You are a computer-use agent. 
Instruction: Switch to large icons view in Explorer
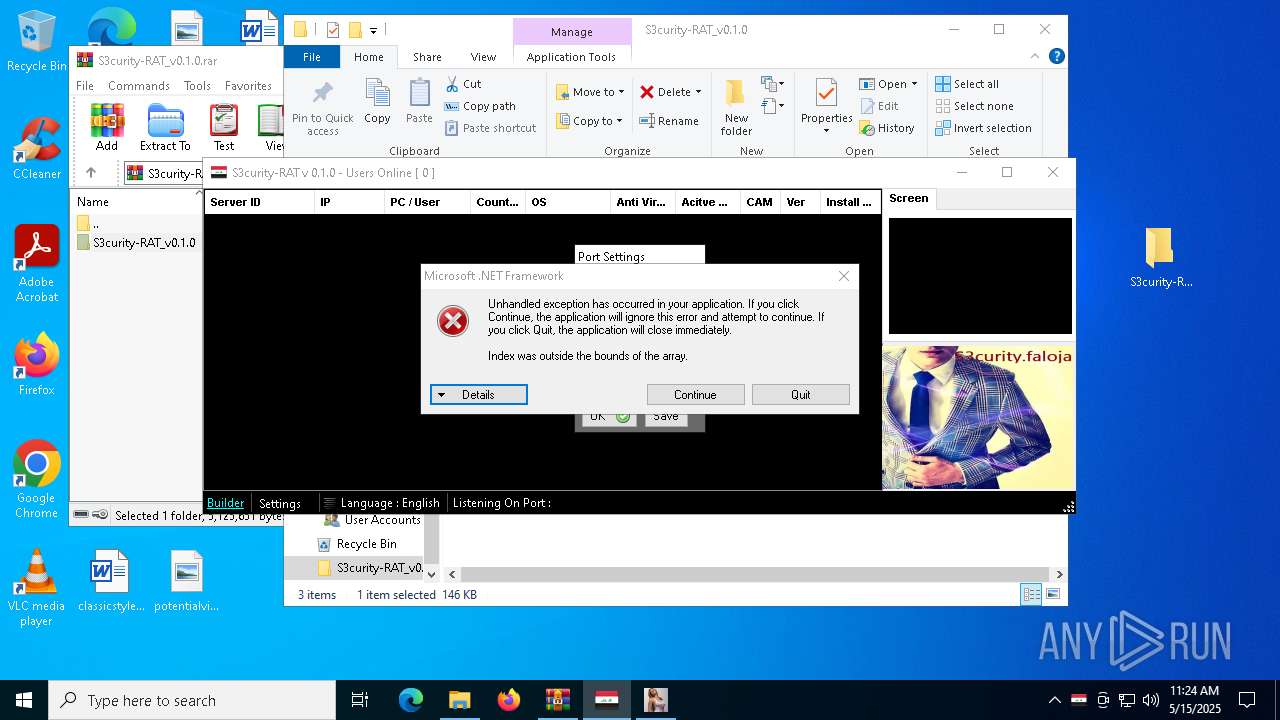[1052, 594]
